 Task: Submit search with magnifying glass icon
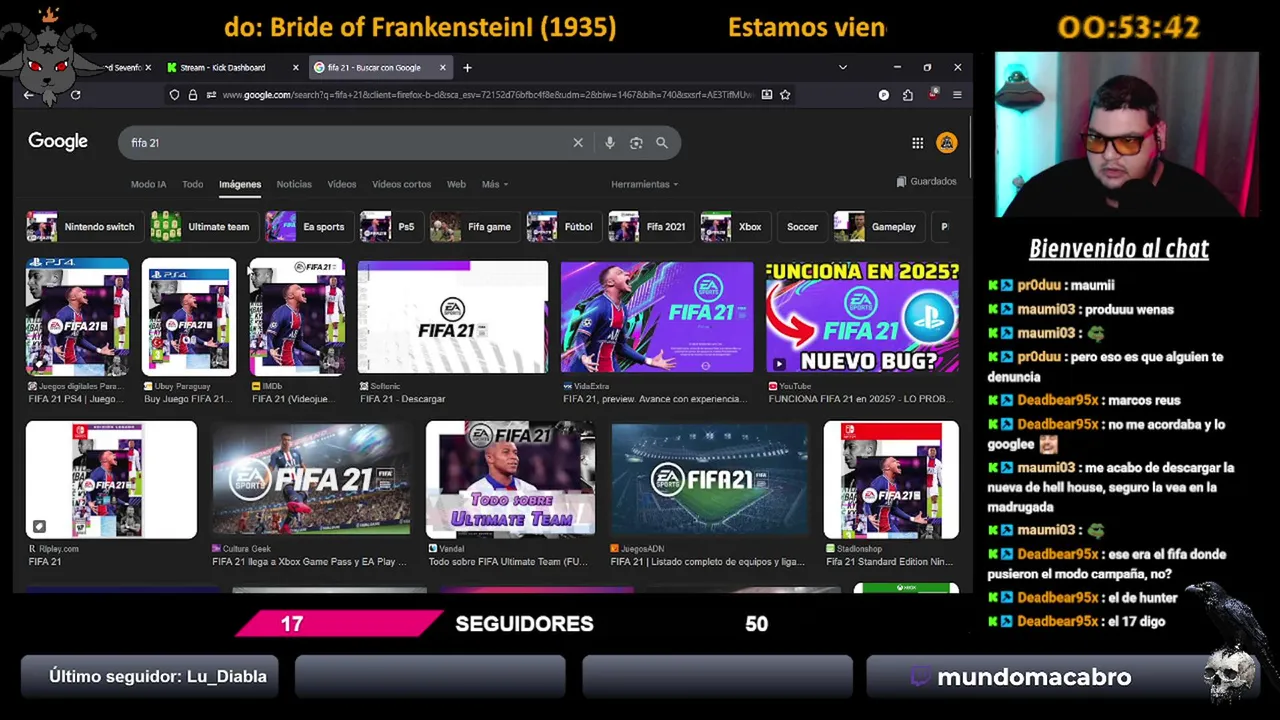(661, 143)
